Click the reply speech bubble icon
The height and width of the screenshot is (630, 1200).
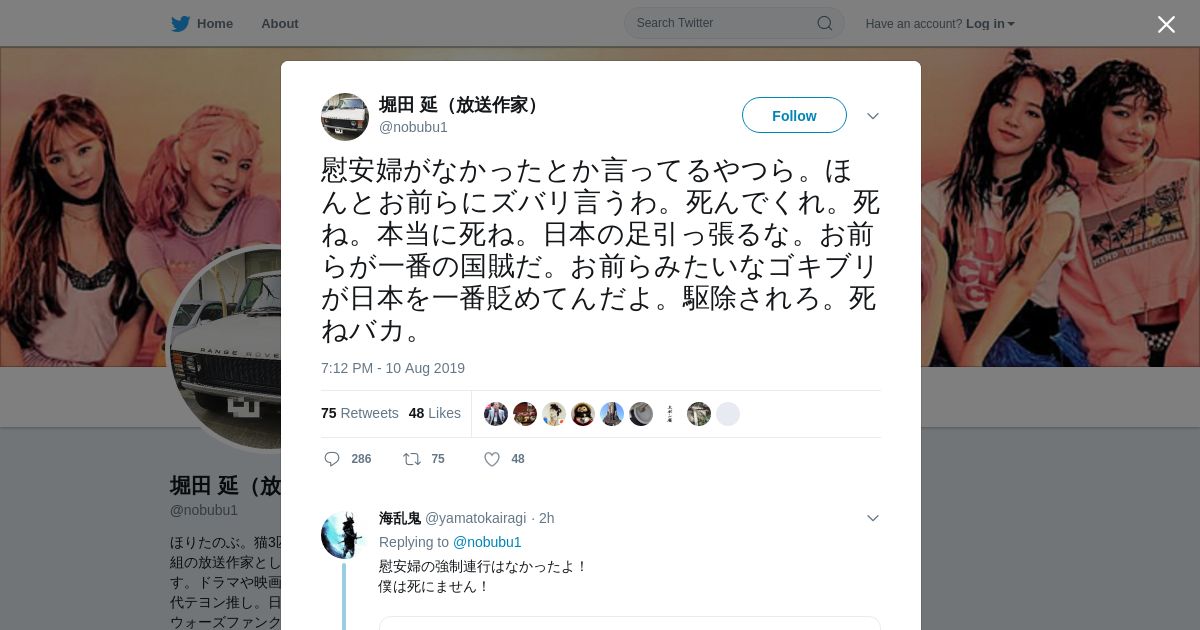tap(332, 459)
